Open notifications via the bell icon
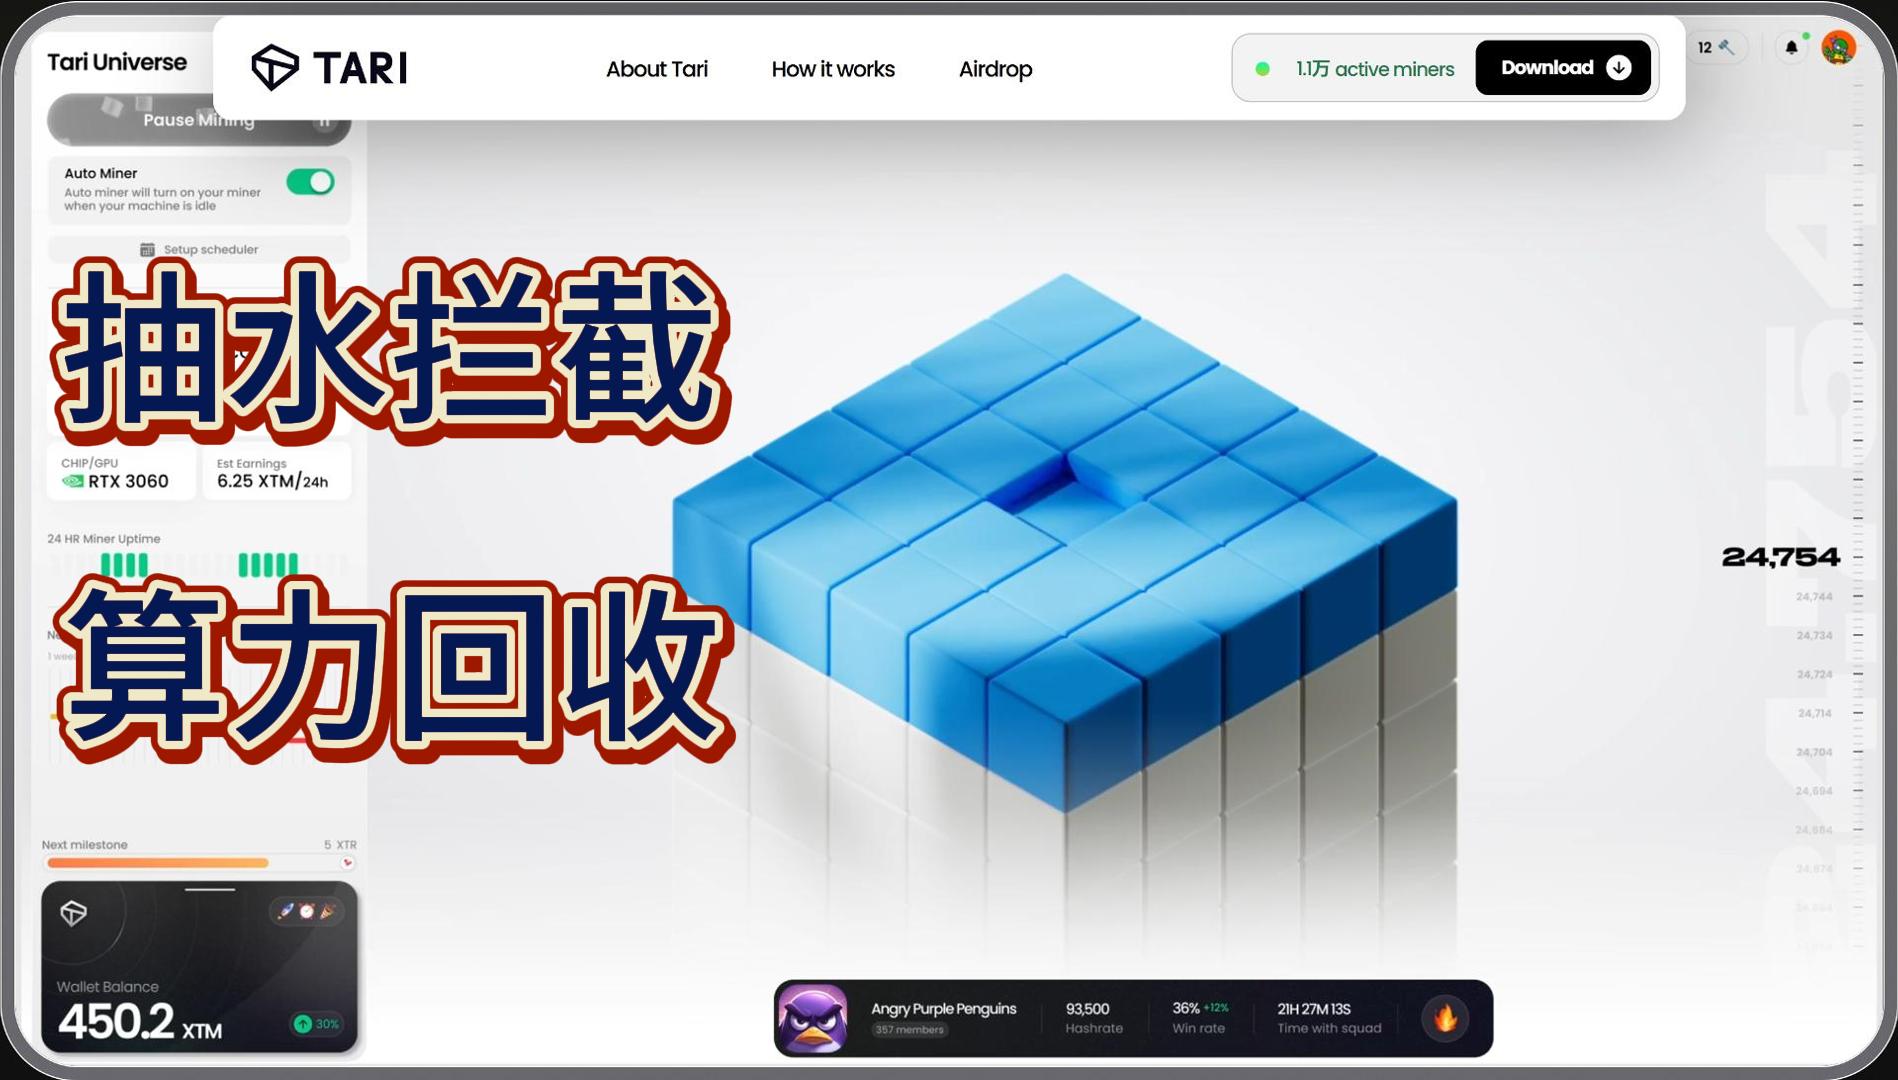1898x1080 pixels. coord(1791,47)
